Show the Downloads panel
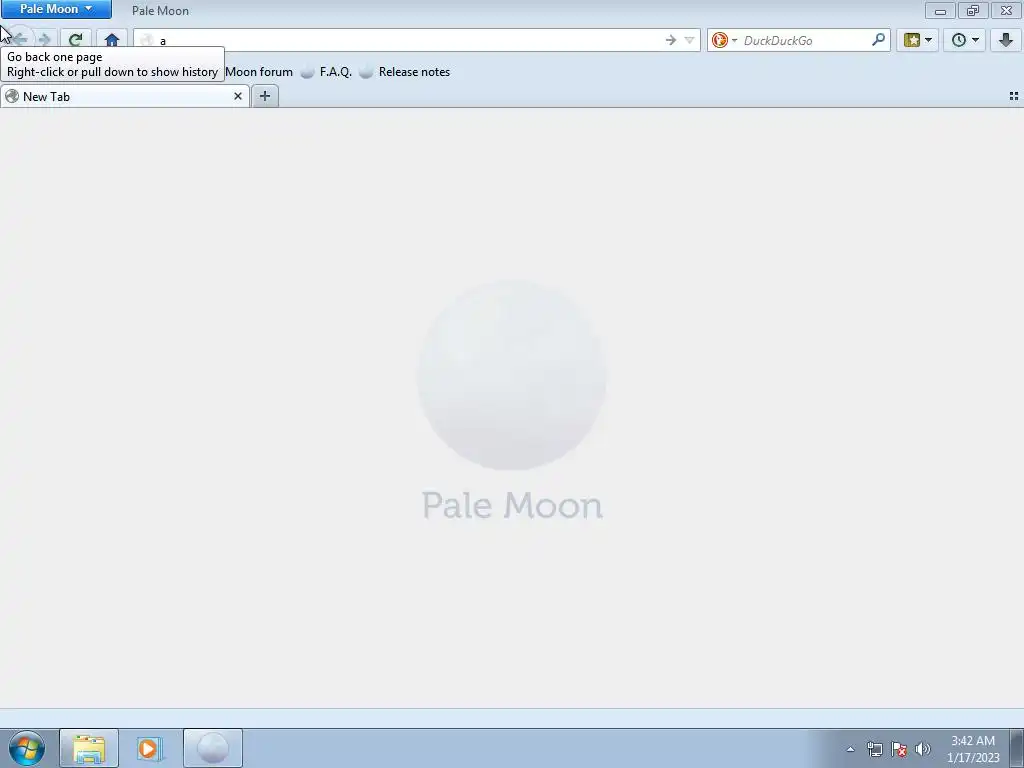The width and height of the screenshot is (1024, 768). tap(1006, 40)
